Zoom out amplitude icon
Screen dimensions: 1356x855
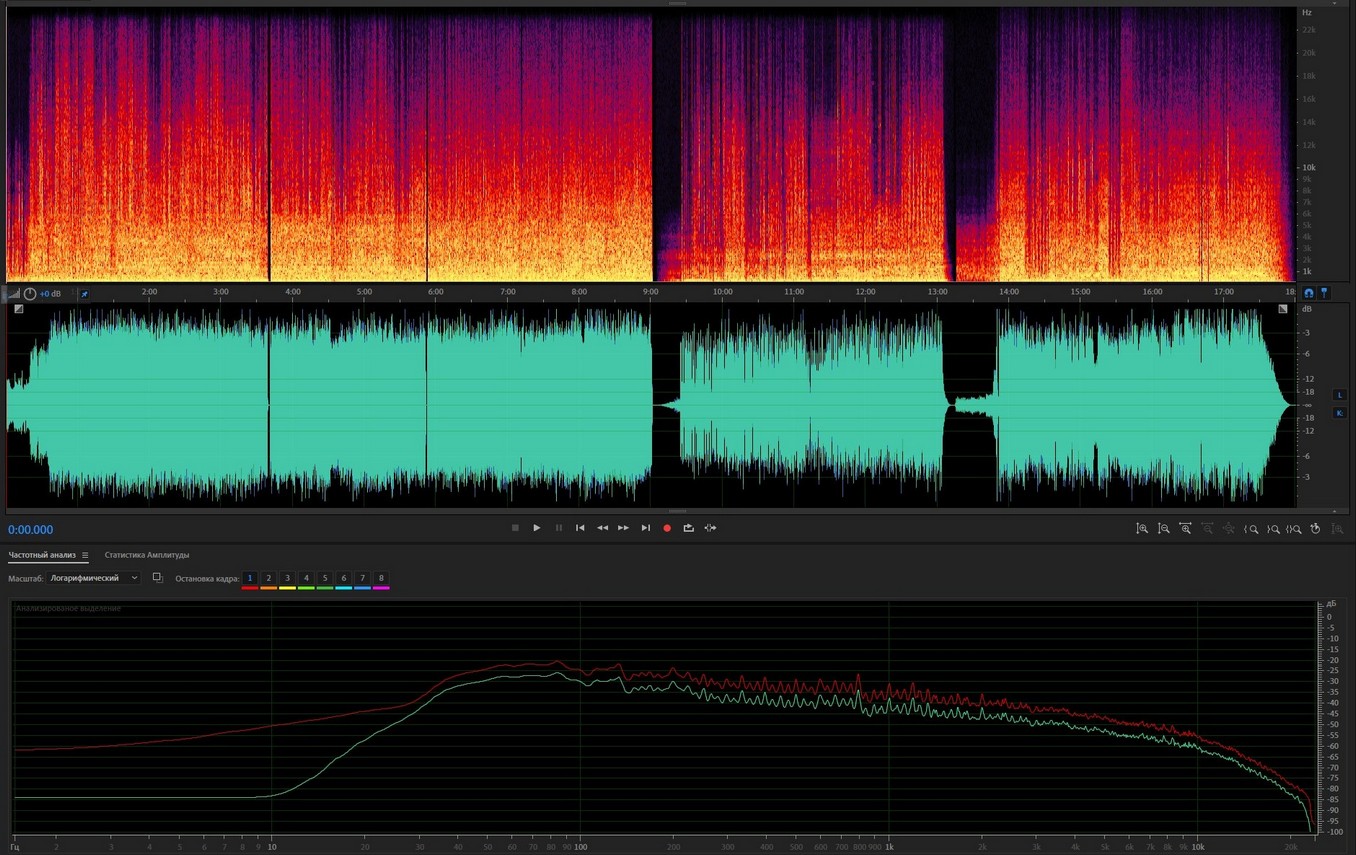coord(1164,528)
